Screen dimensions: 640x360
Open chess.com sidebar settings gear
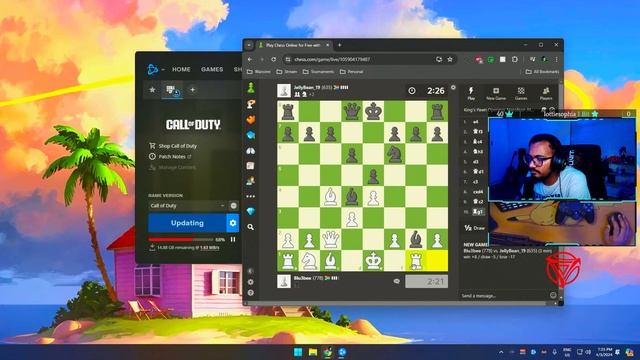(x=251, y=282)
